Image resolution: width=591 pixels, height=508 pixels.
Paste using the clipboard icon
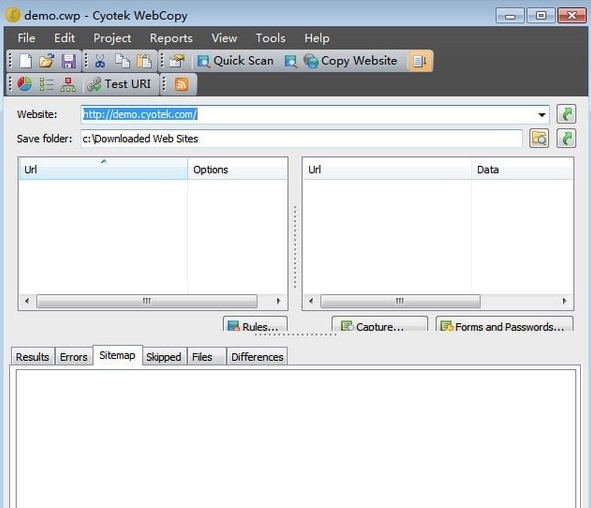(x=144, y=61)
